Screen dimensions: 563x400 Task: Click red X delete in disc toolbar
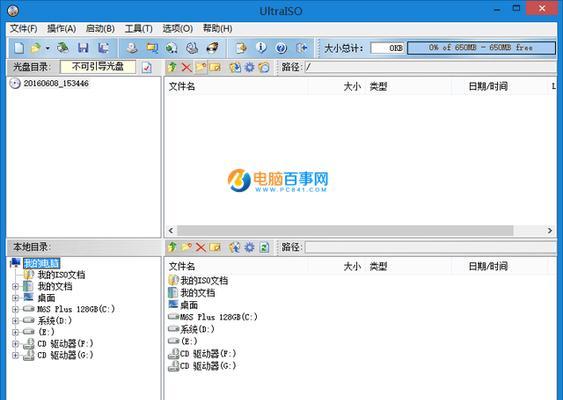186,67
